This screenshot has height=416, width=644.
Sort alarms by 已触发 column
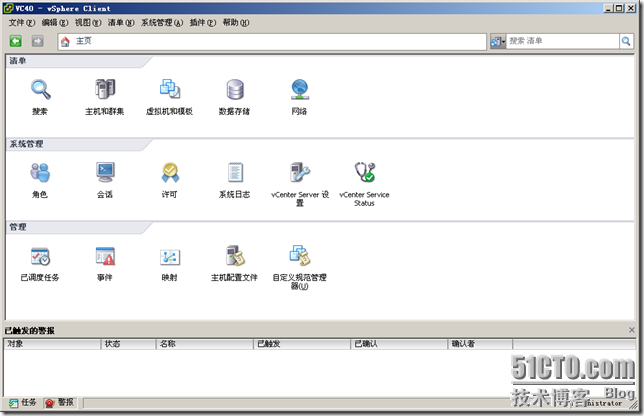tap(302, 344)
